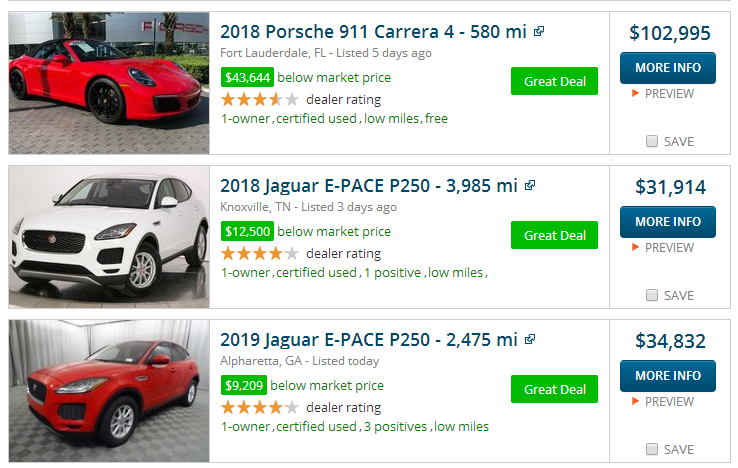Image resolution: width=738 pixels, height=468 pixels.
Task: Check SAVE box for the Porsche 911 listing
Action: (x=652, y=142)
